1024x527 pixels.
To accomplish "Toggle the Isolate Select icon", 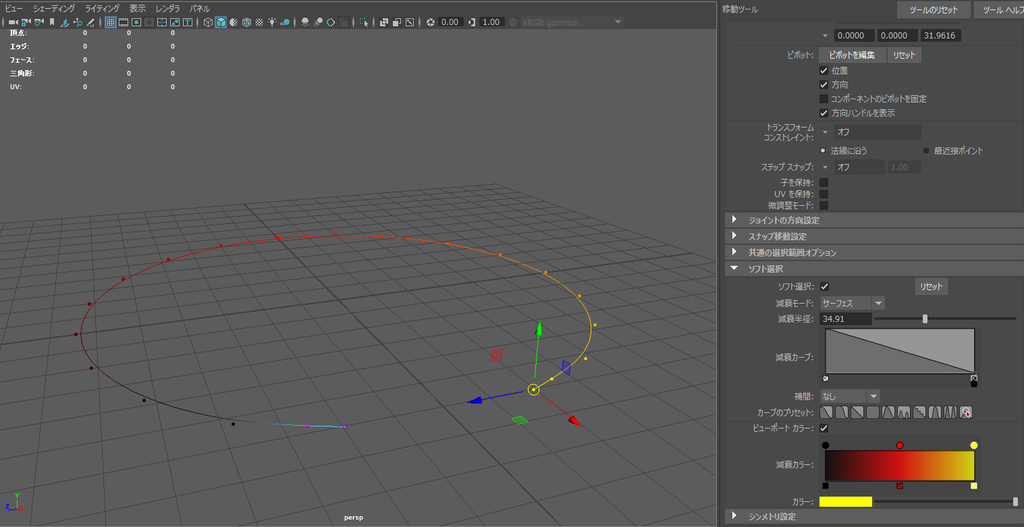I will coord(364,22).
